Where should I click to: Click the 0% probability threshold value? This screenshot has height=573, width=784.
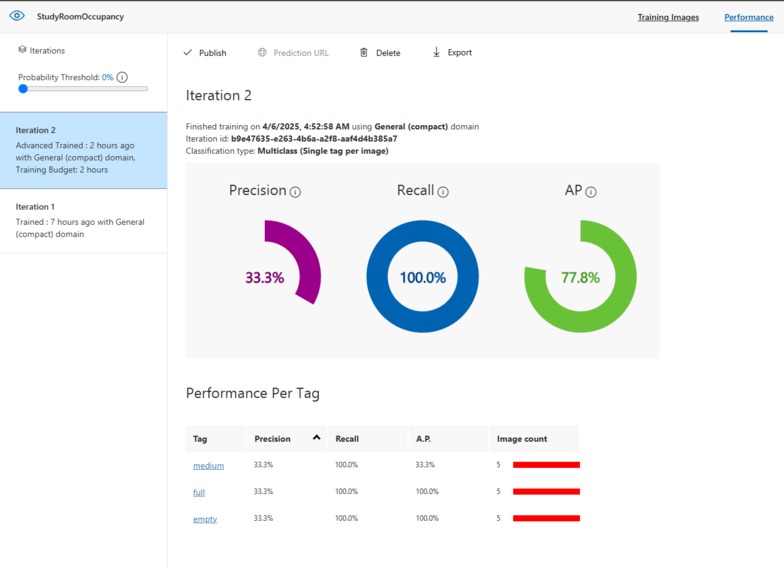coord(108,77)
